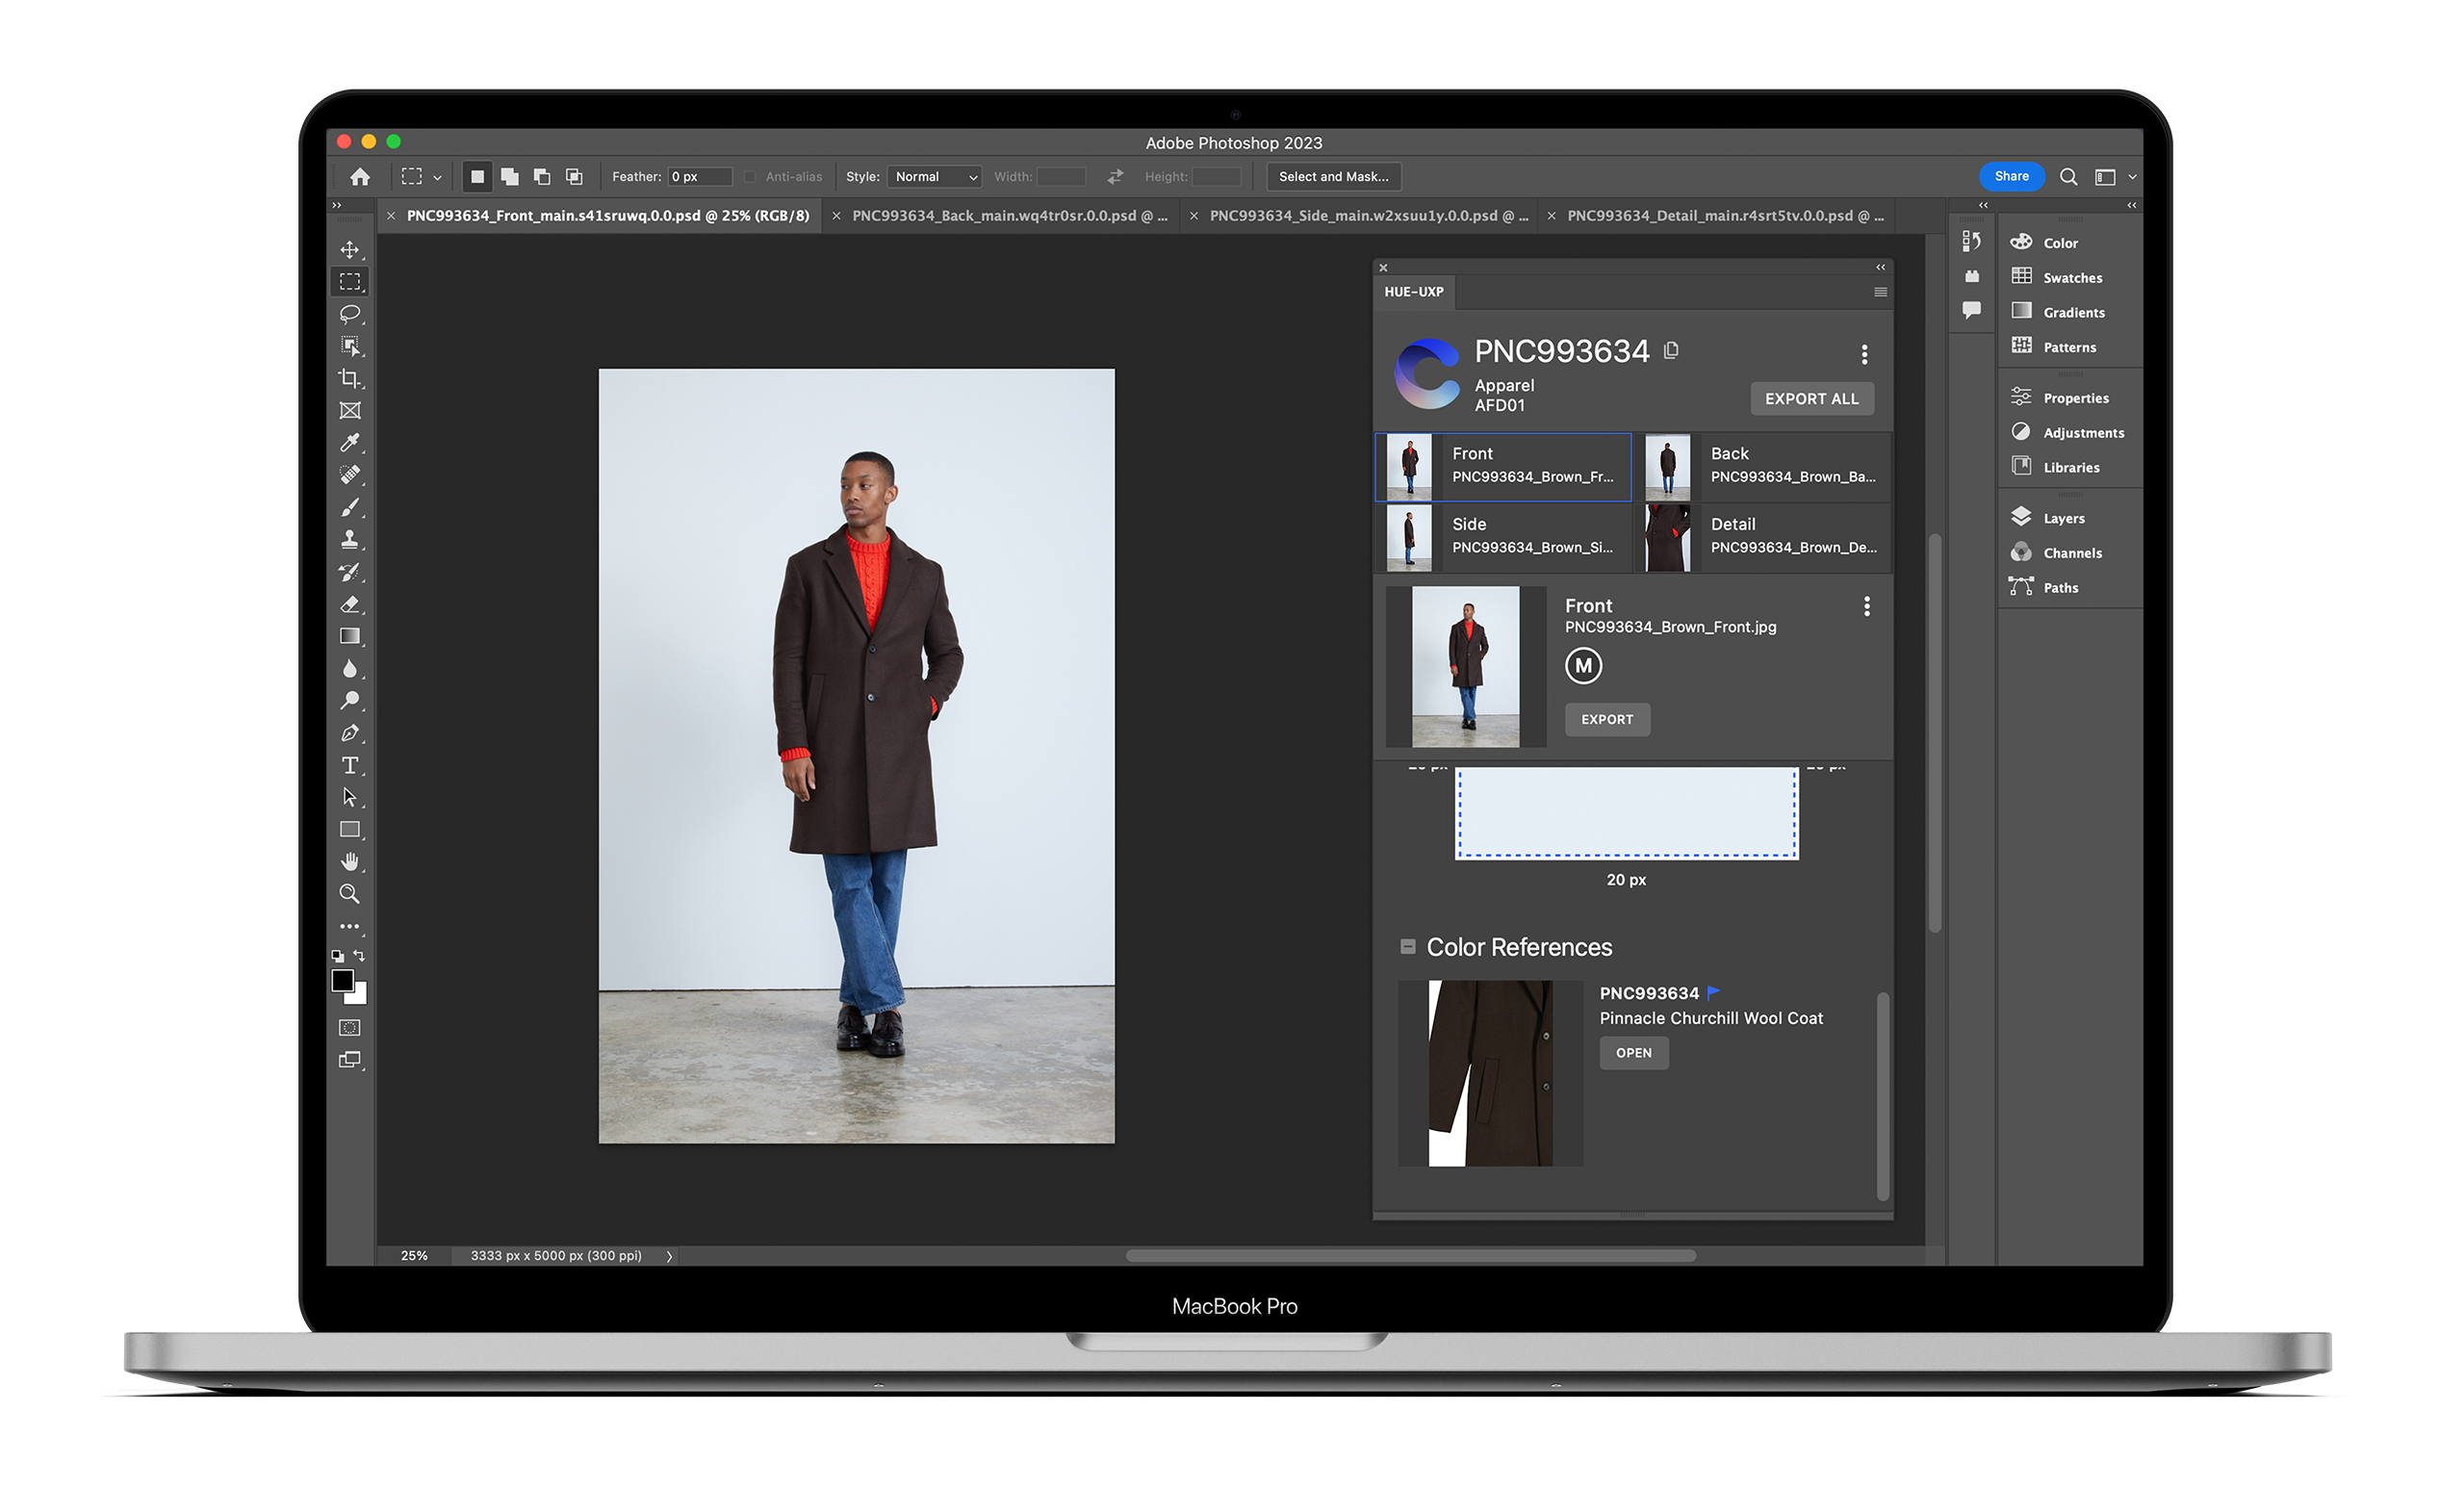Image resolution: width=2464 pixels, height=1489 pixels.
Task: Select the Lasso tool
Action: click(x=351, y=315)
